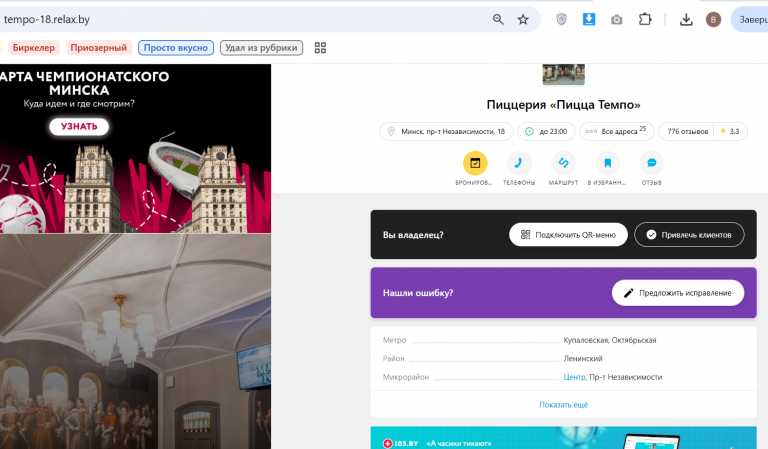768x449 pixels.
Task: Click Подключить QR-меню button
Action: pyautogui.click(x=568, y=235)
